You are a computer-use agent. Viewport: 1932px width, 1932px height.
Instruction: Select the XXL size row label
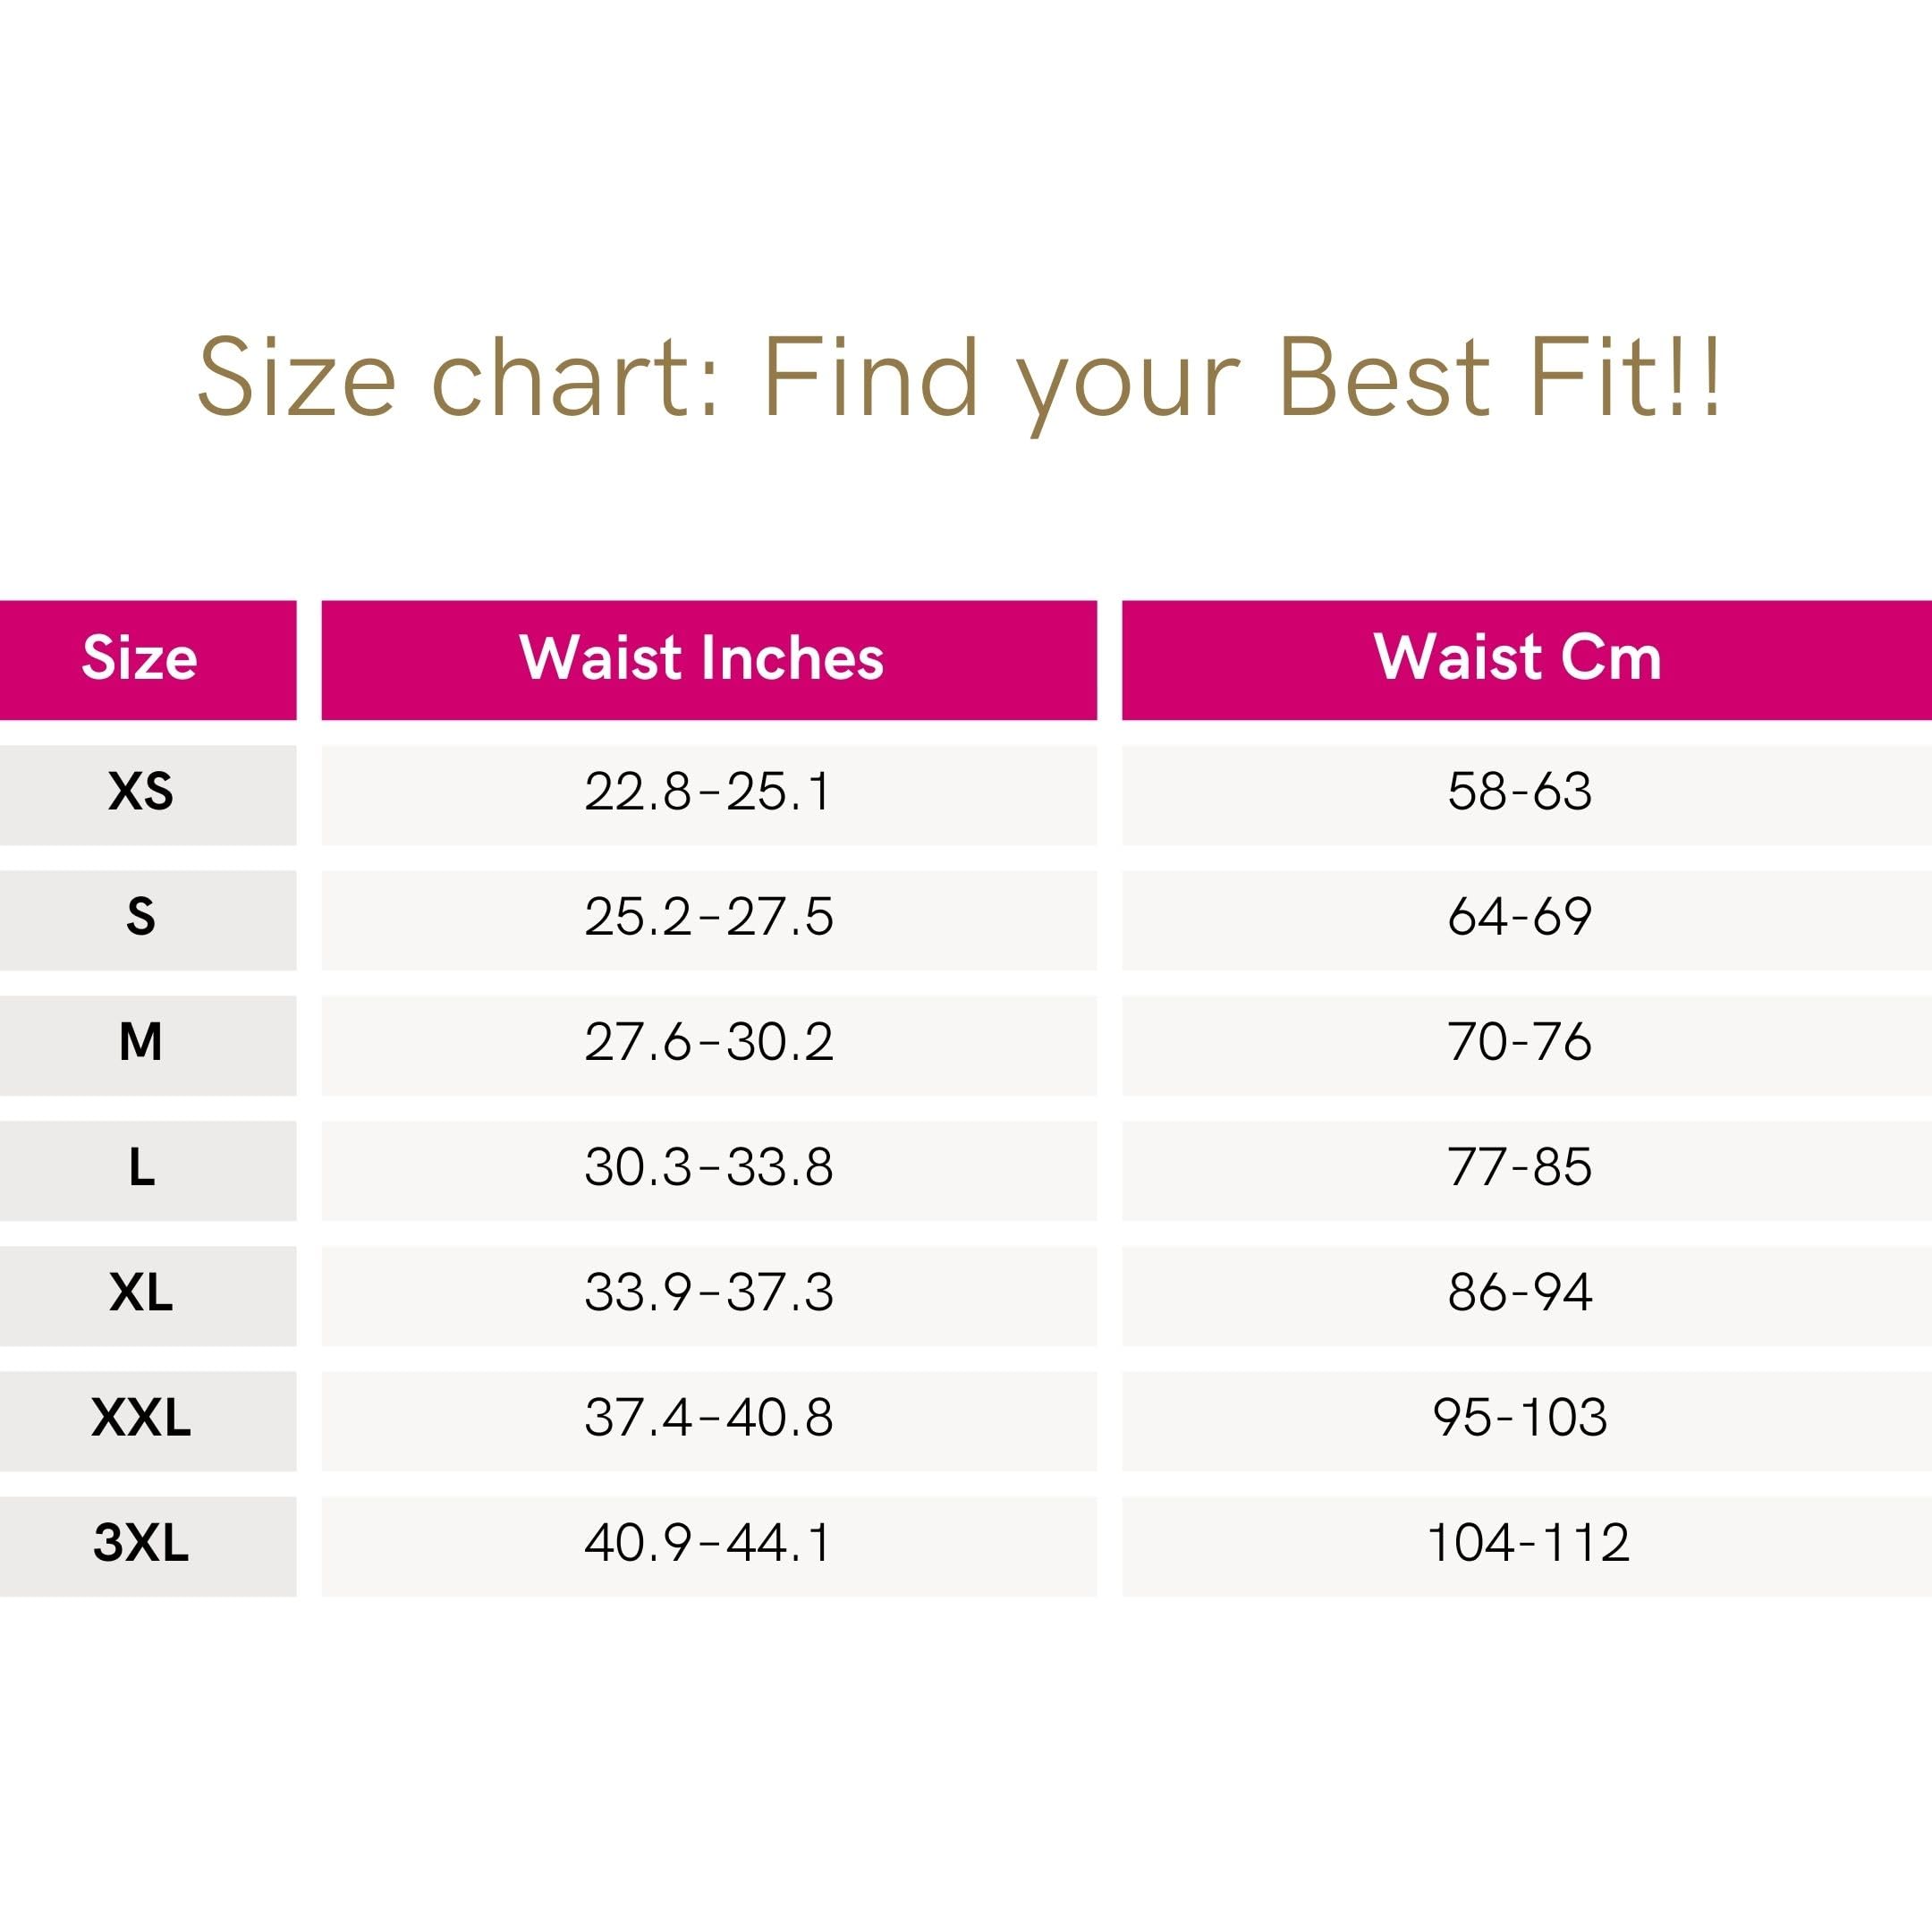click(140, 1418)
